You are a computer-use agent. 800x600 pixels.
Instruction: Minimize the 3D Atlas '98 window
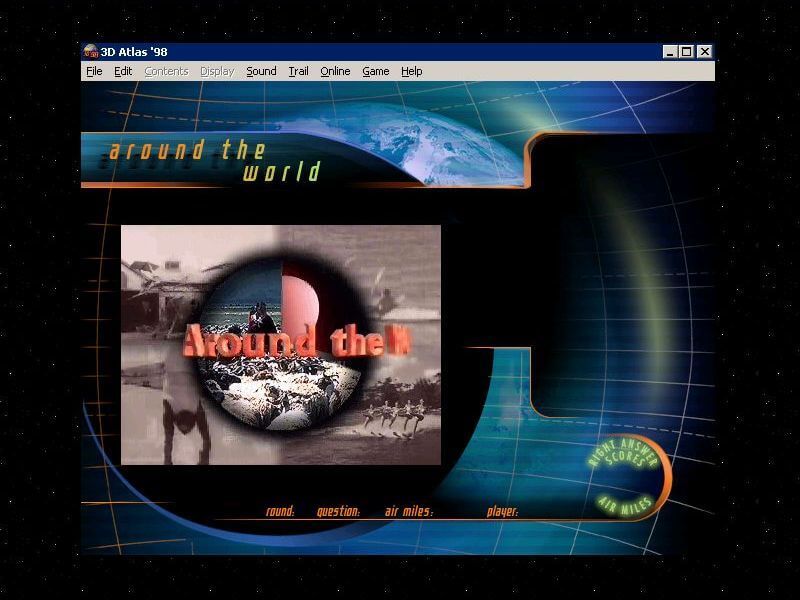670,52
